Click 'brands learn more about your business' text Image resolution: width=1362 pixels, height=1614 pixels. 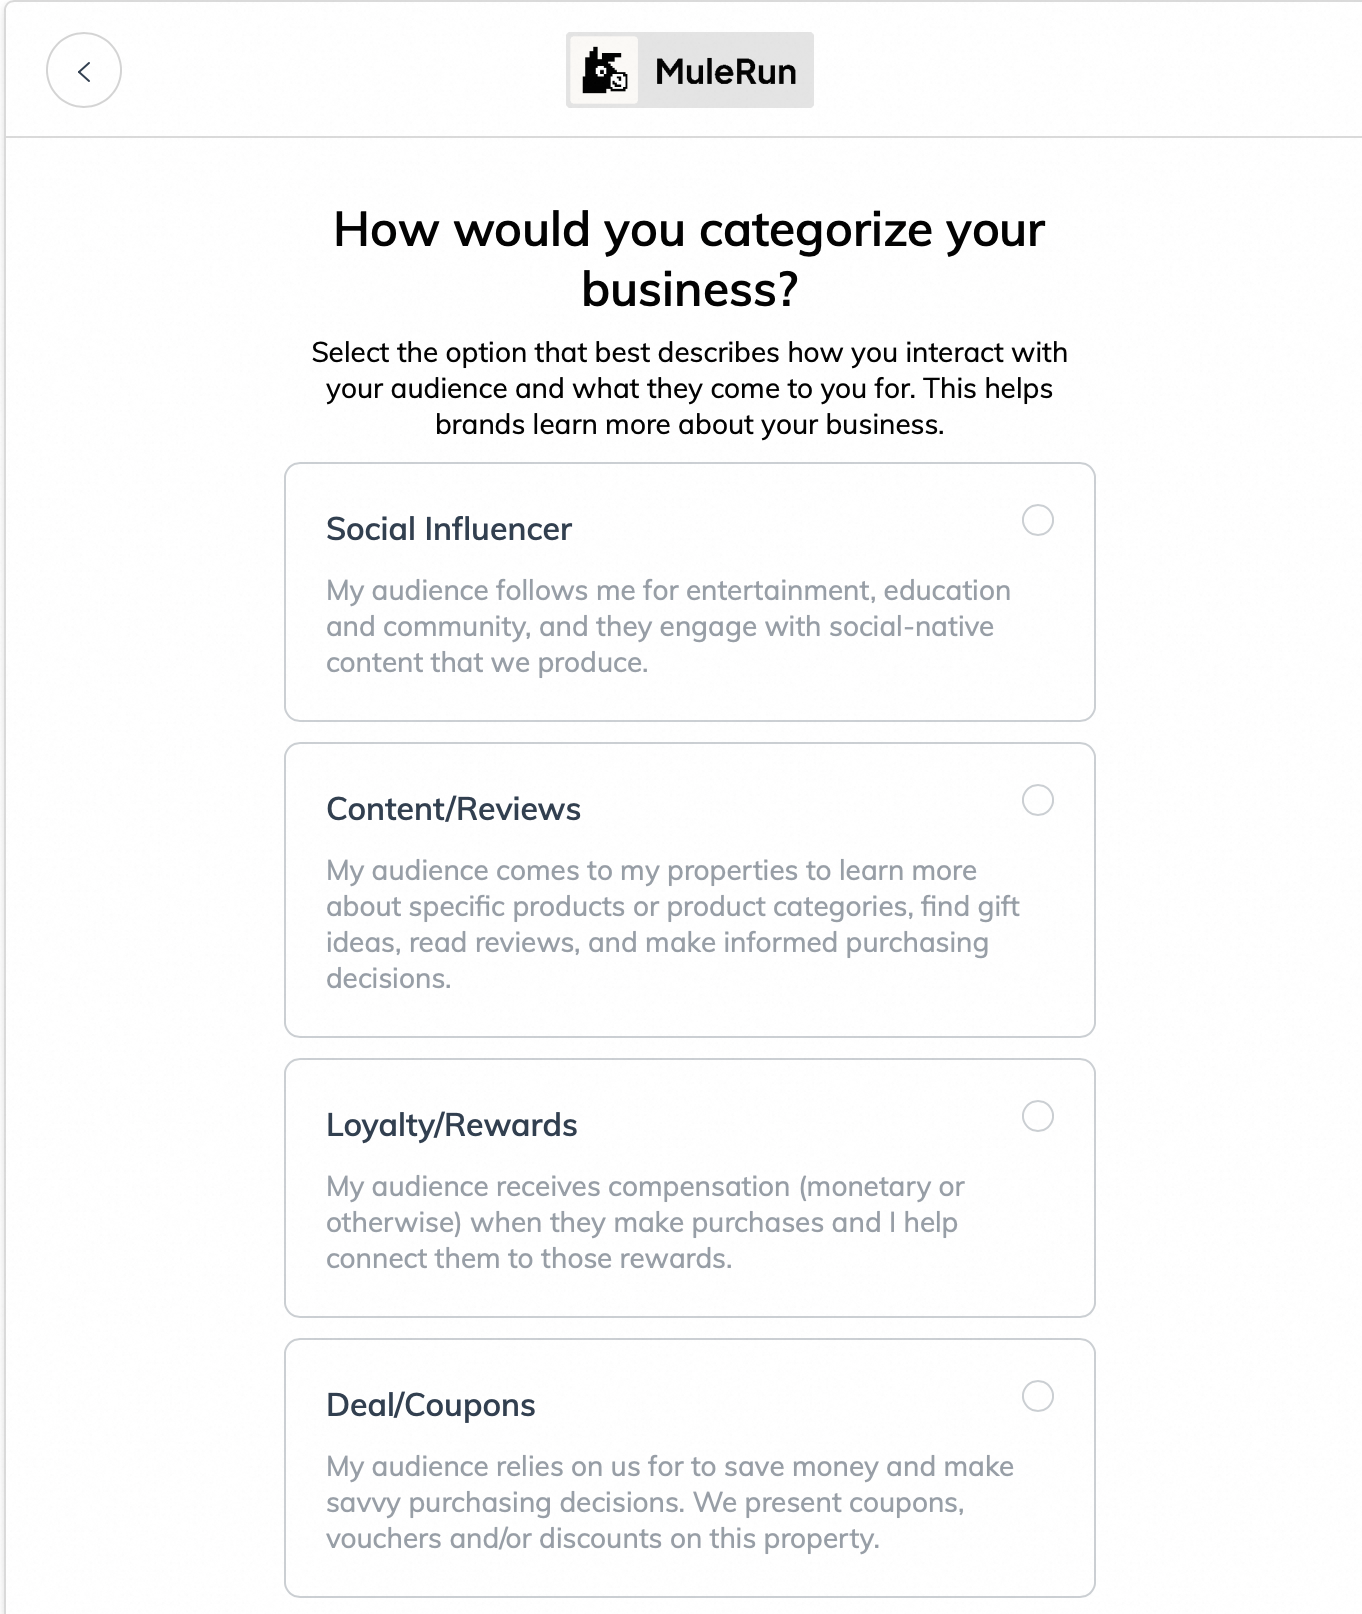689,424
